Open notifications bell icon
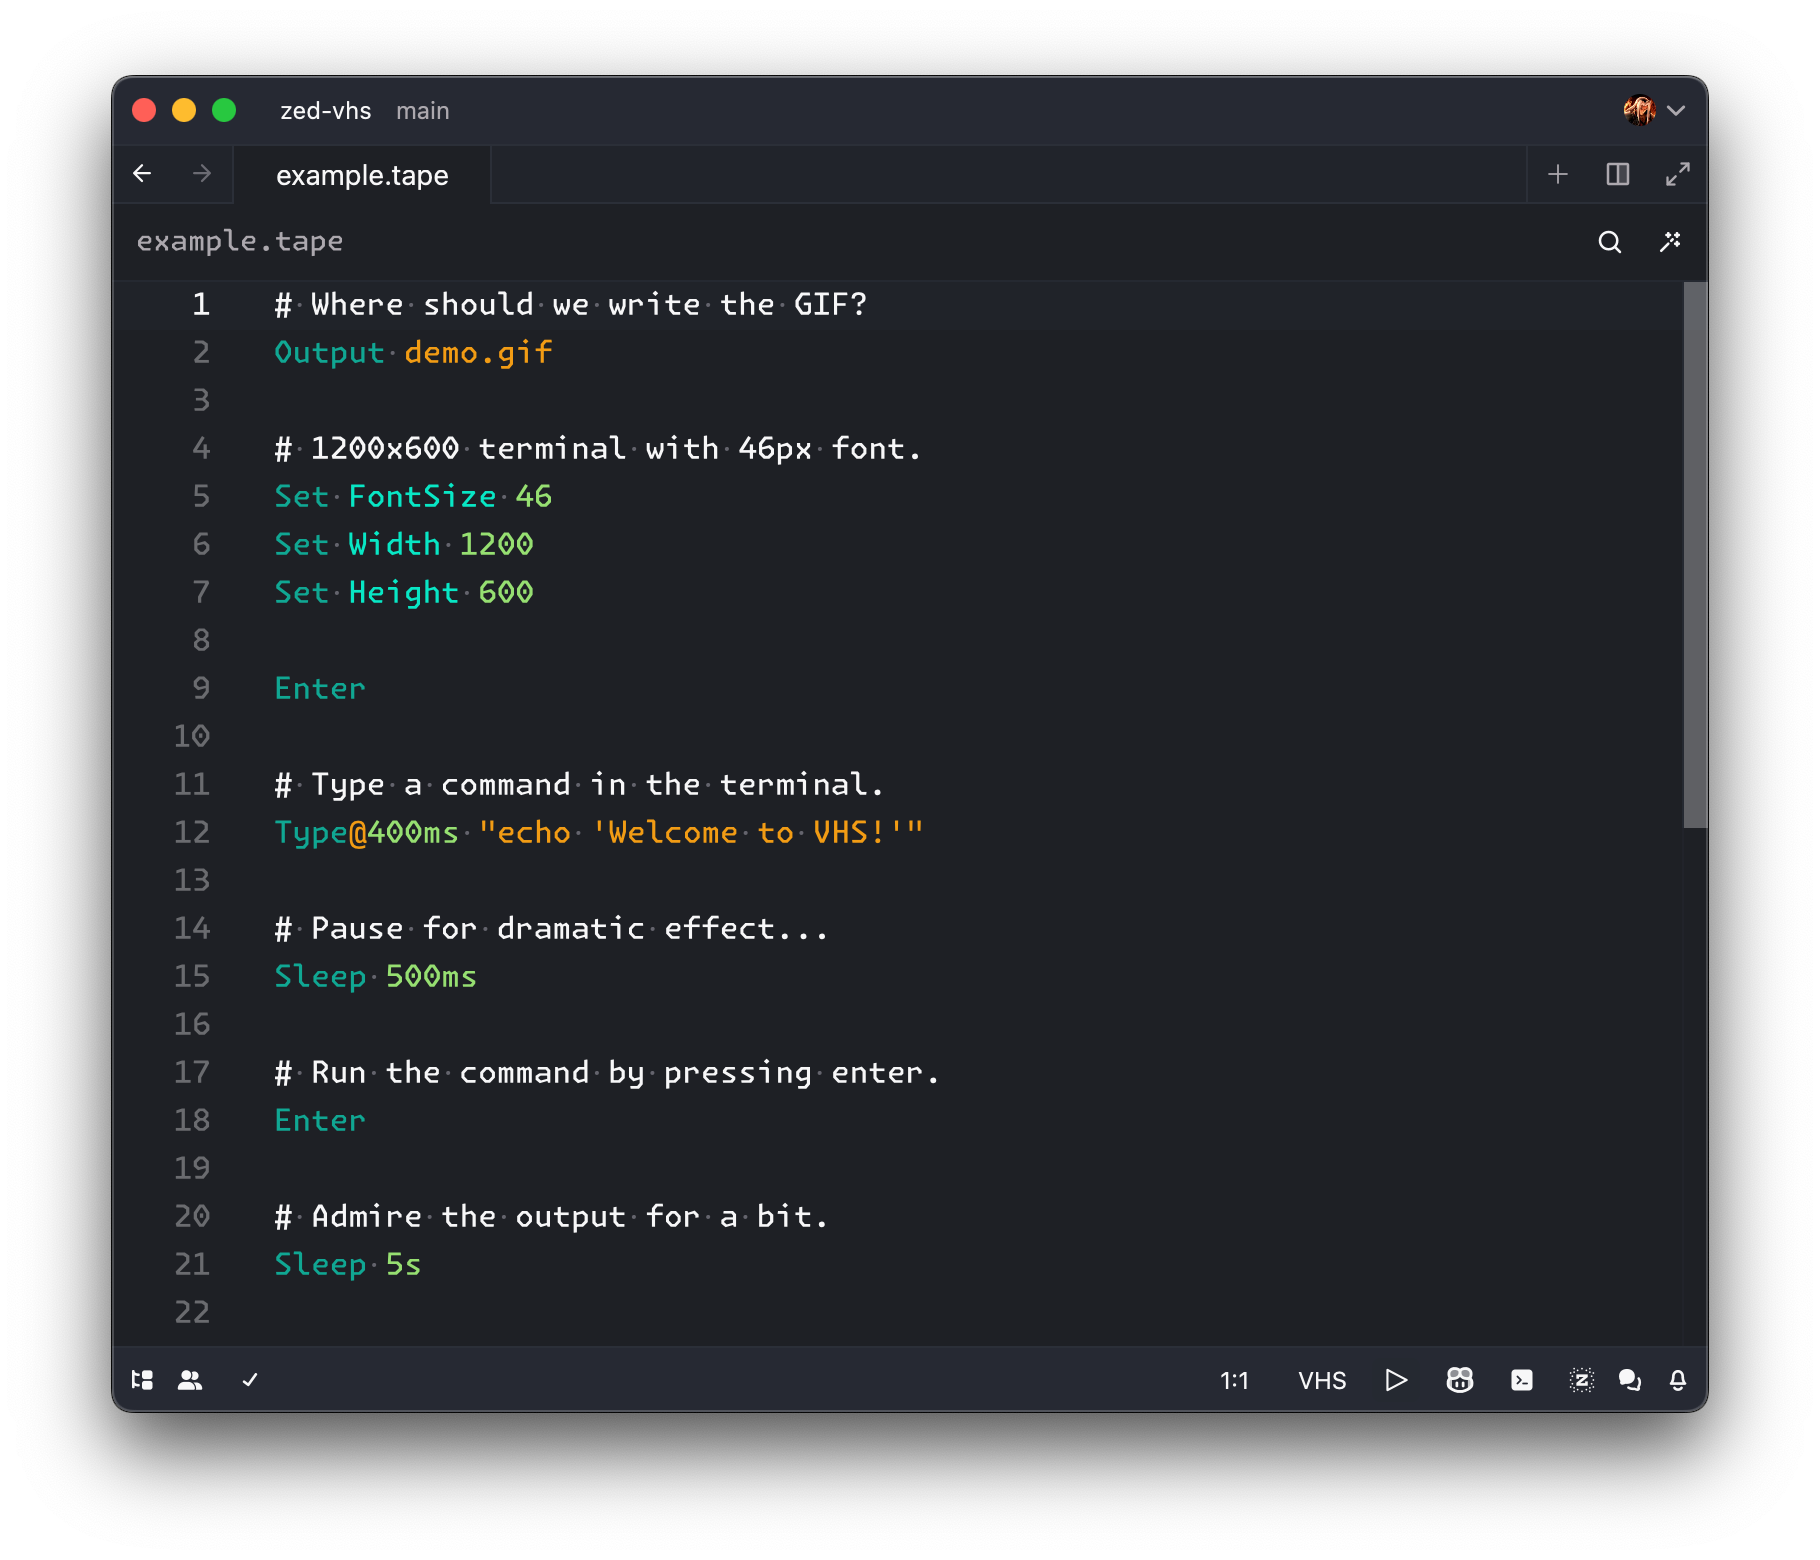The height and width of the screenshot is (1560, 1820). click(x=1678, y=1380)
